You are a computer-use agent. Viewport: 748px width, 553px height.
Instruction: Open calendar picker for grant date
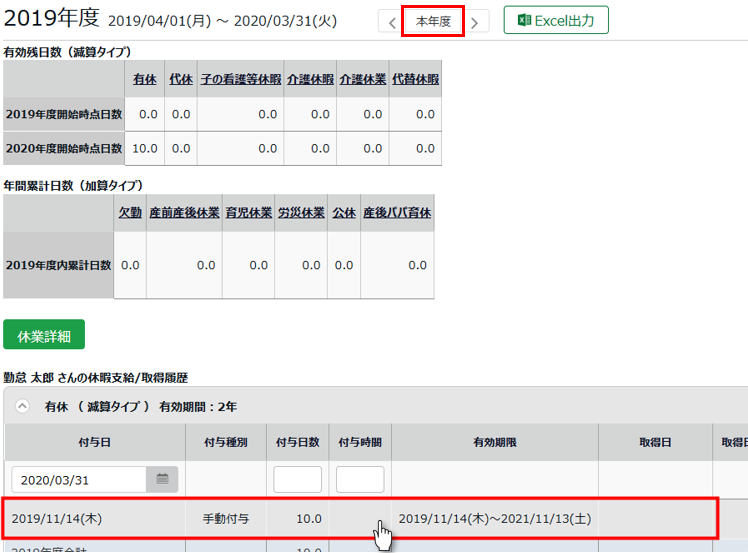[162, 480]
